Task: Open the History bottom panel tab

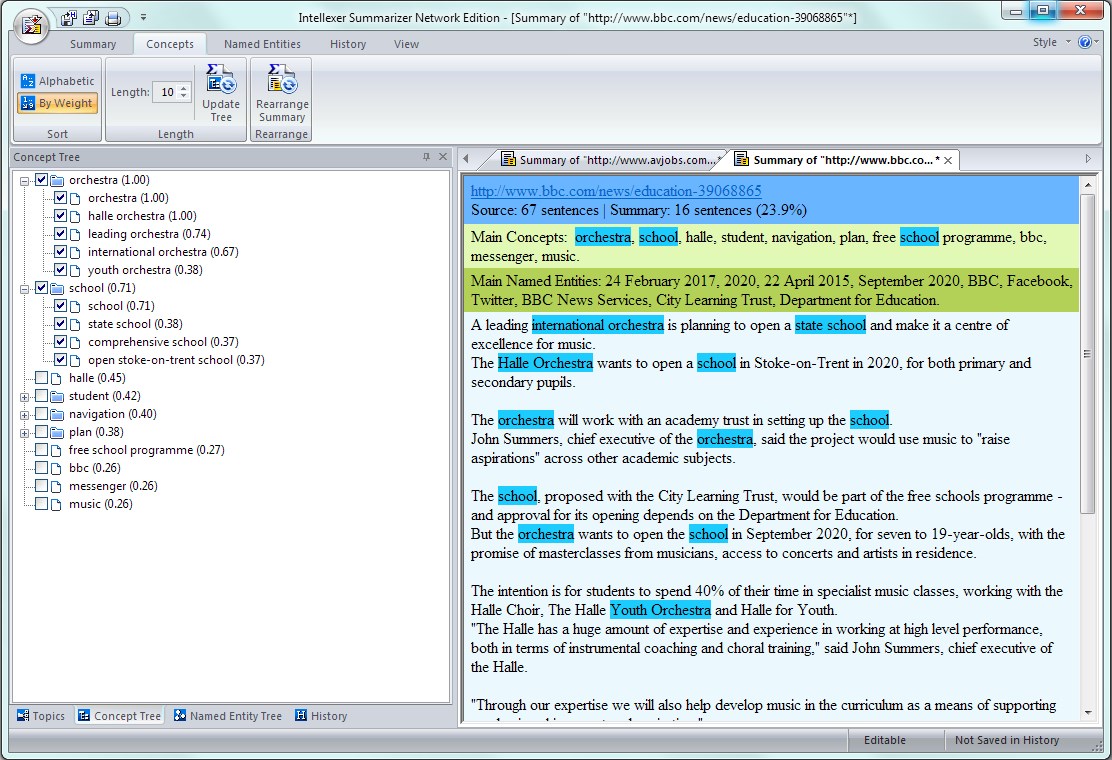Action: coord(321,716)
